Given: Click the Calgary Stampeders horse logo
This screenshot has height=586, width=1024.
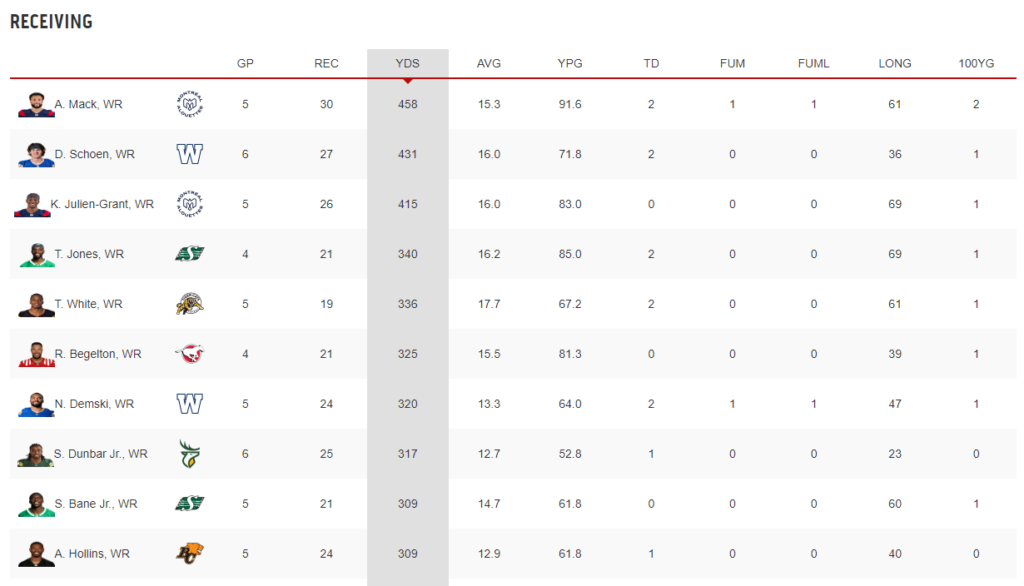Looking at the screenshot, I should (x=189, y=354).
